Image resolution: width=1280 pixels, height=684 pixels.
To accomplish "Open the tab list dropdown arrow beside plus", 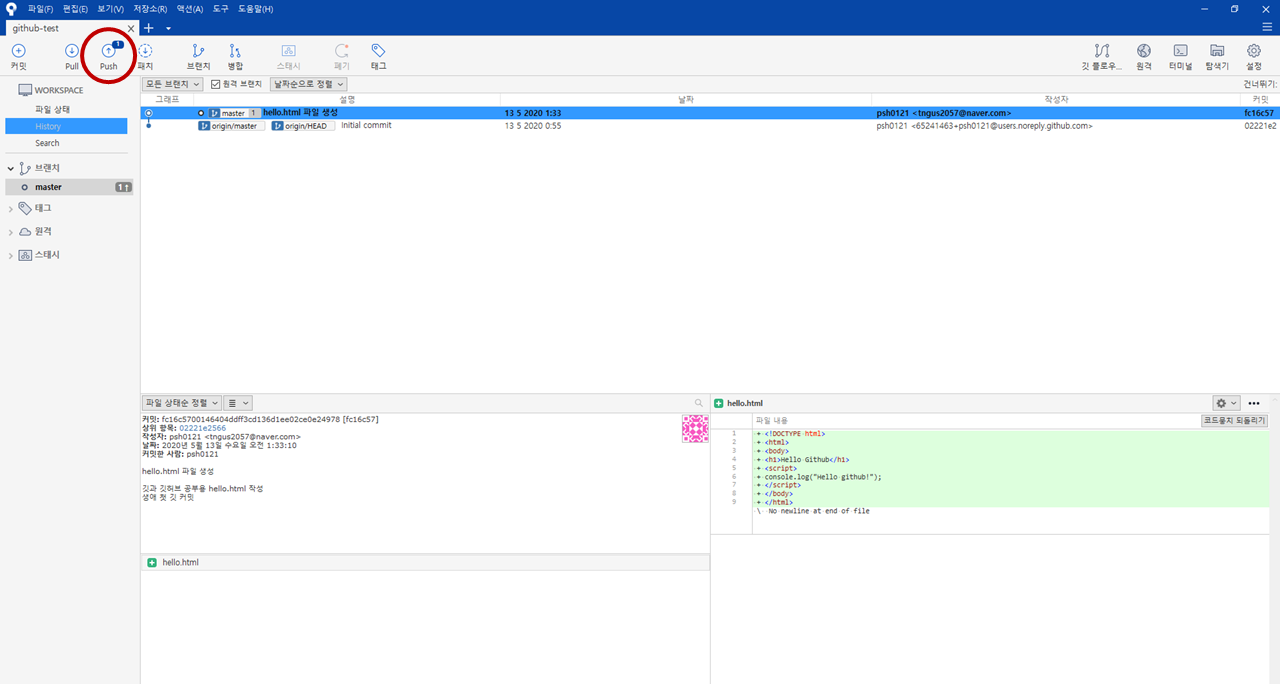I will click(168, 28).
